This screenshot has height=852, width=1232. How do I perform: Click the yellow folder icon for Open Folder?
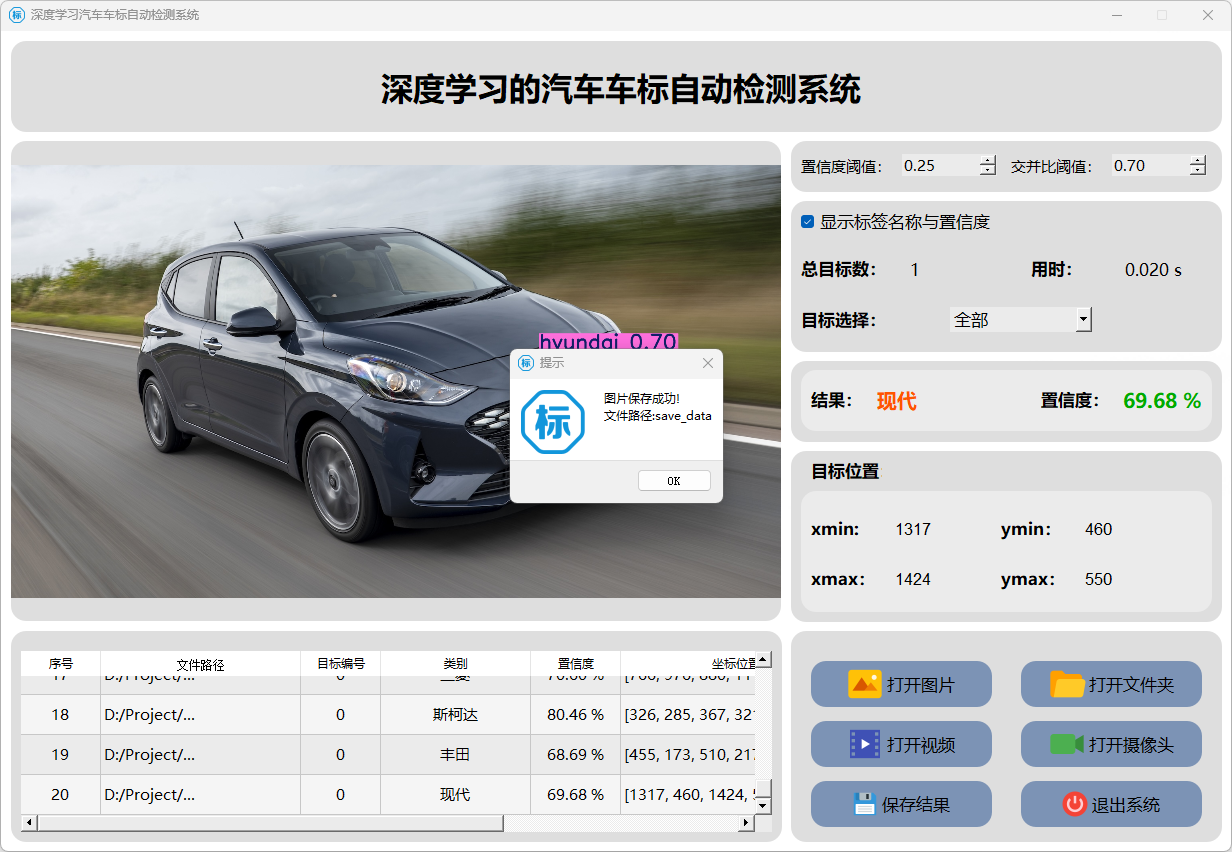[x=1067, y=684]
